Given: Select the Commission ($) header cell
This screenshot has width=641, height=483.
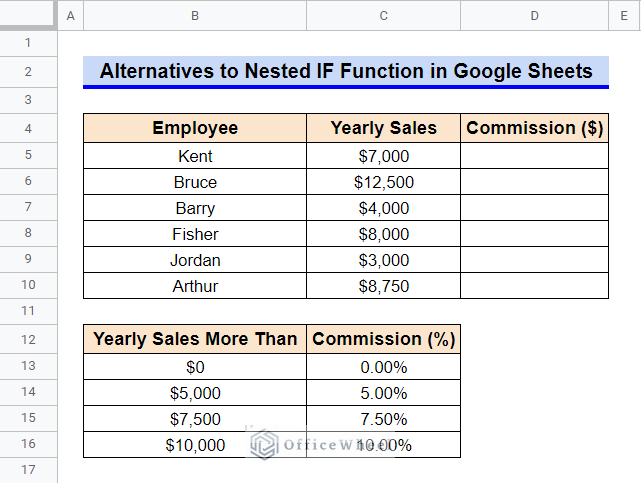Looking at the screenshot, I should pos(534,128).
